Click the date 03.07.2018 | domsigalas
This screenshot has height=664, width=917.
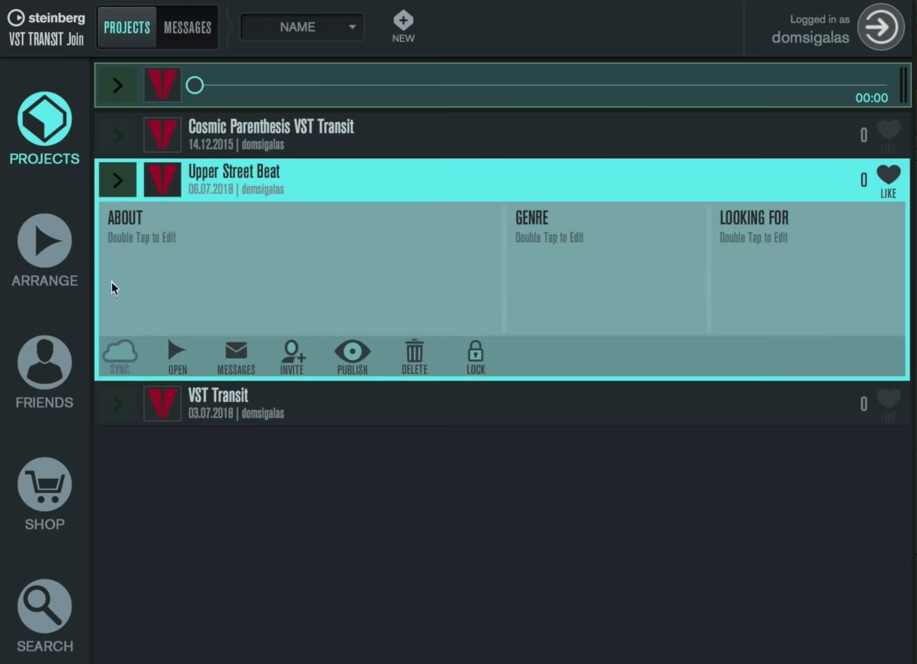236,414
